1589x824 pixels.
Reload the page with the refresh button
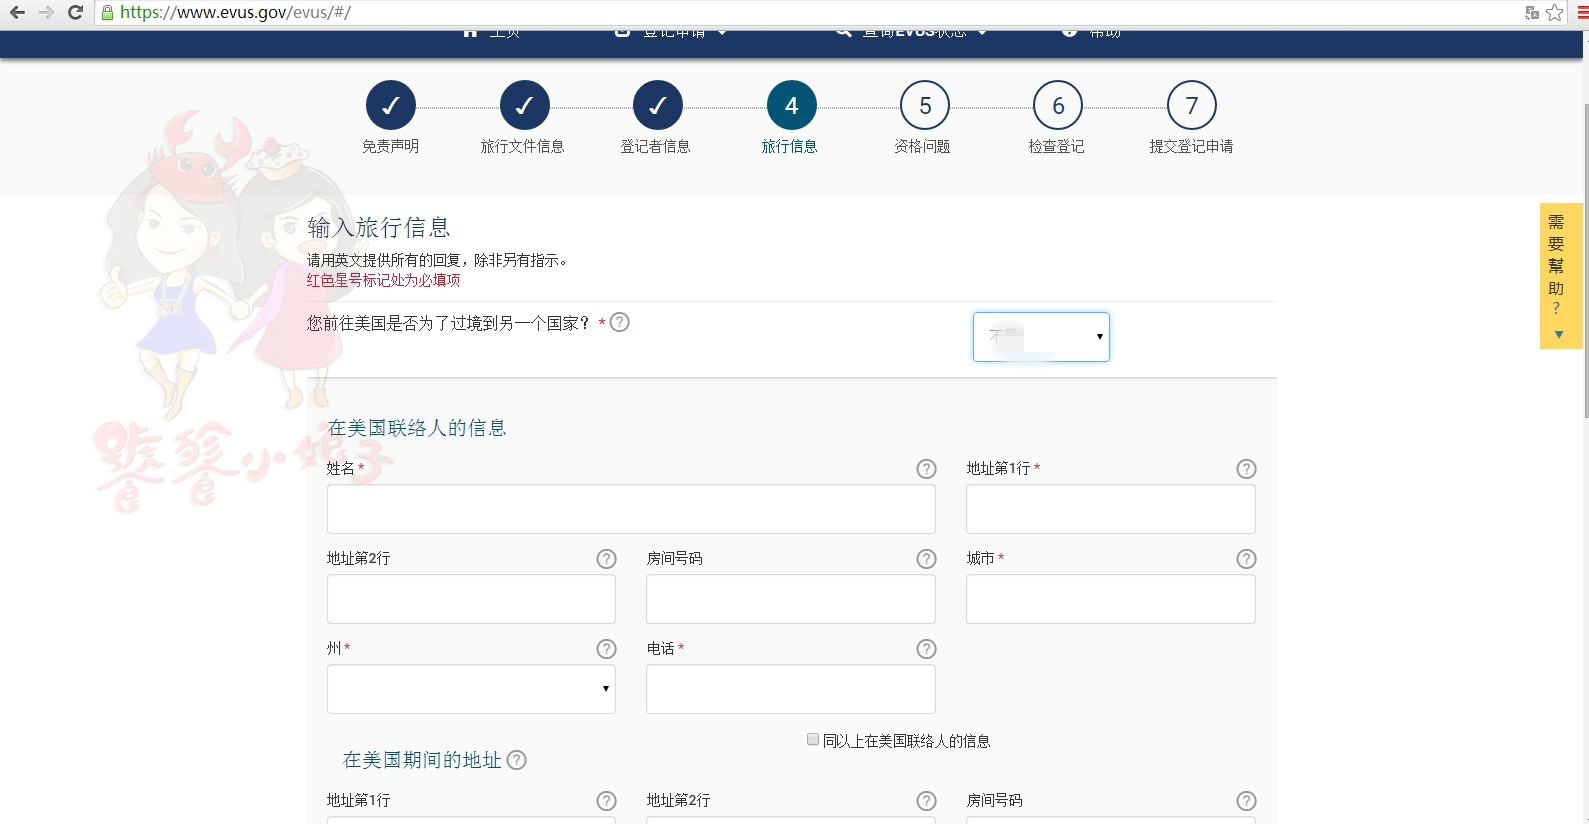75,12
